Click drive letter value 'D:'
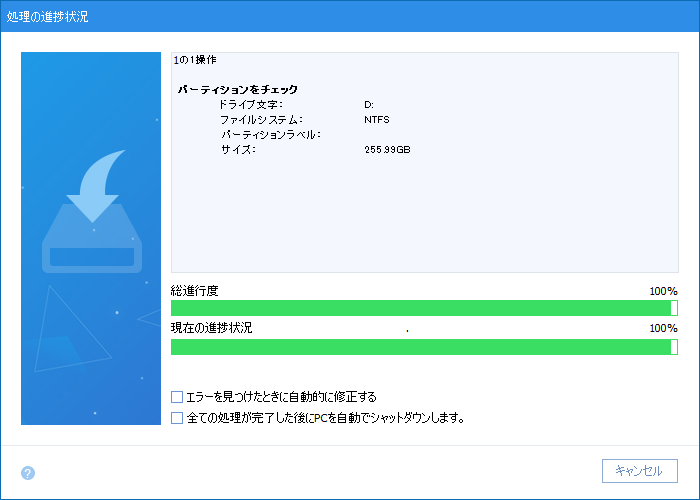The width and height of the screenshot is (700, 500). click(369, 105)
